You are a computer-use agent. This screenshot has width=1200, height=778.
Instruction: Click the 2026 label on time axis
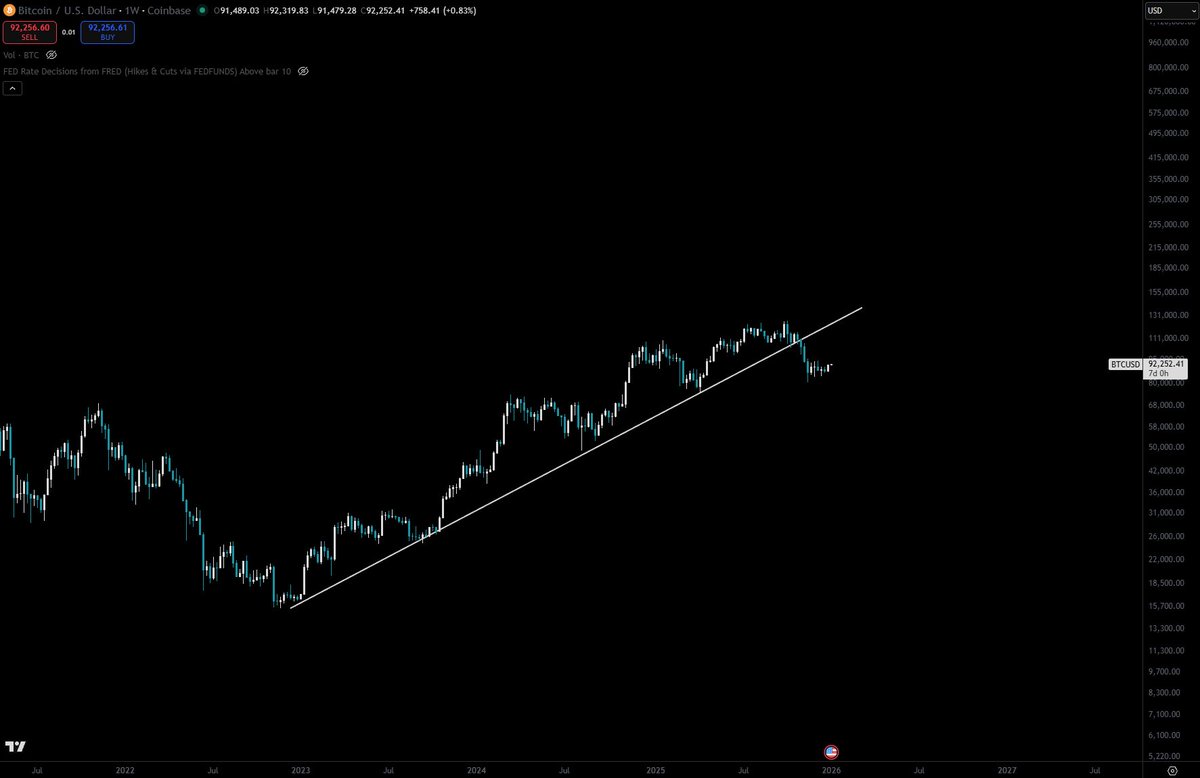click(x=831, y=771)
